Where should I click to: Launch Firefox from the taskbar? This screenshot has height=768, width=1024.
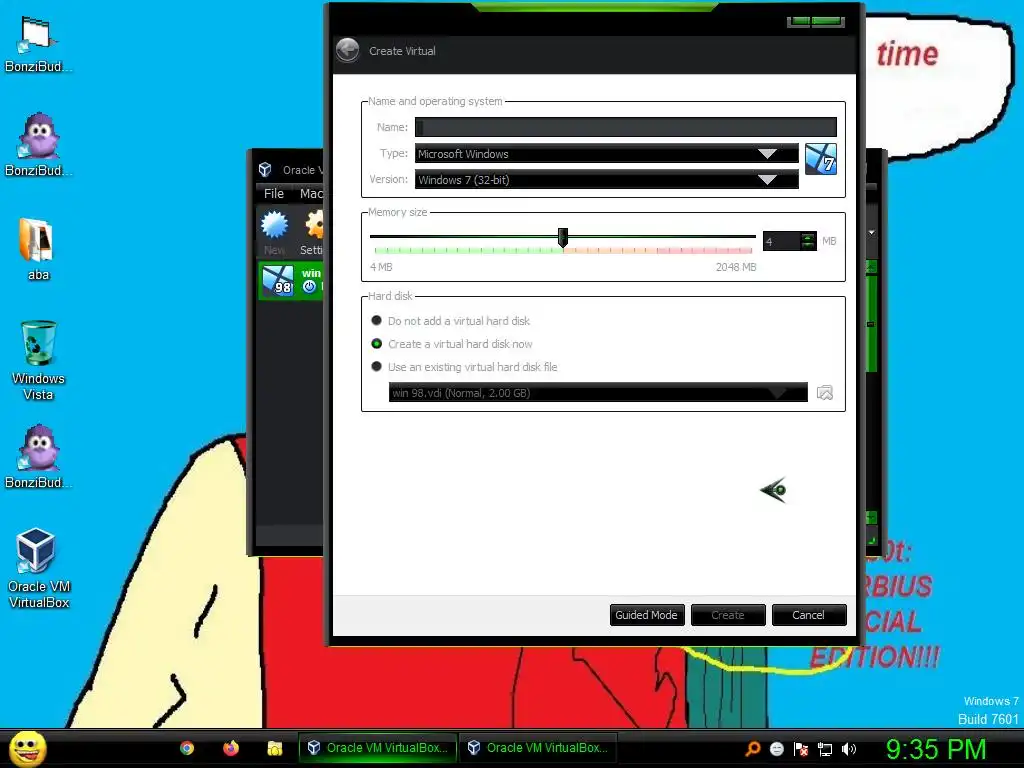[x=231, y=748]
